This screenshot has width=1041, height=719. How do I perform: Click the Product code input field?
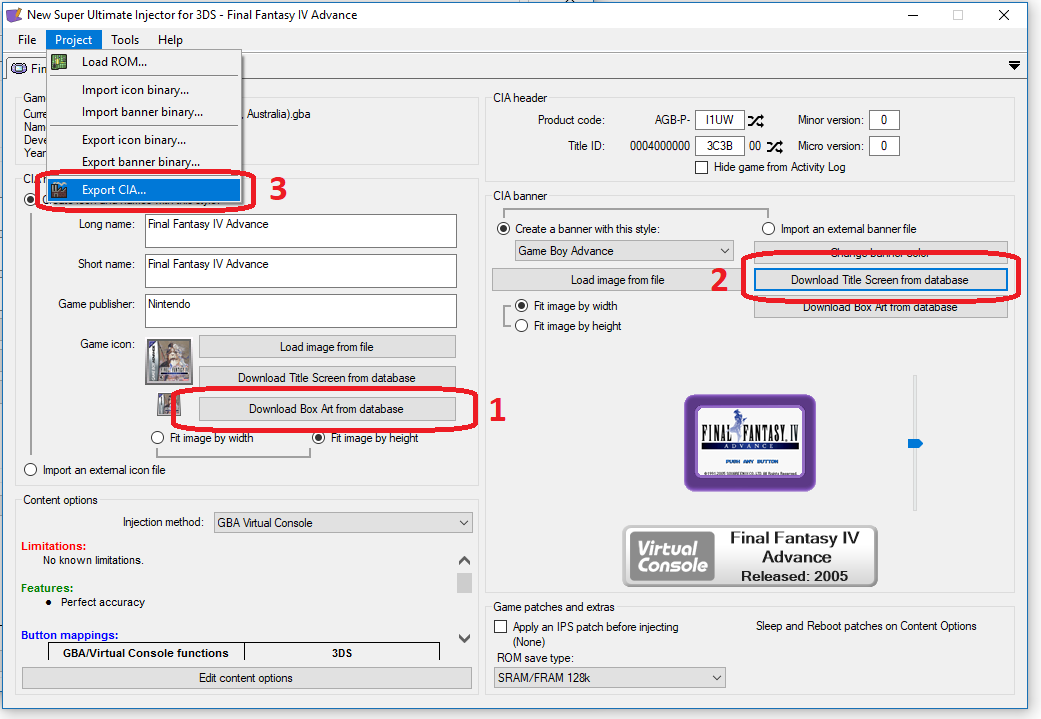coord(720,120)
